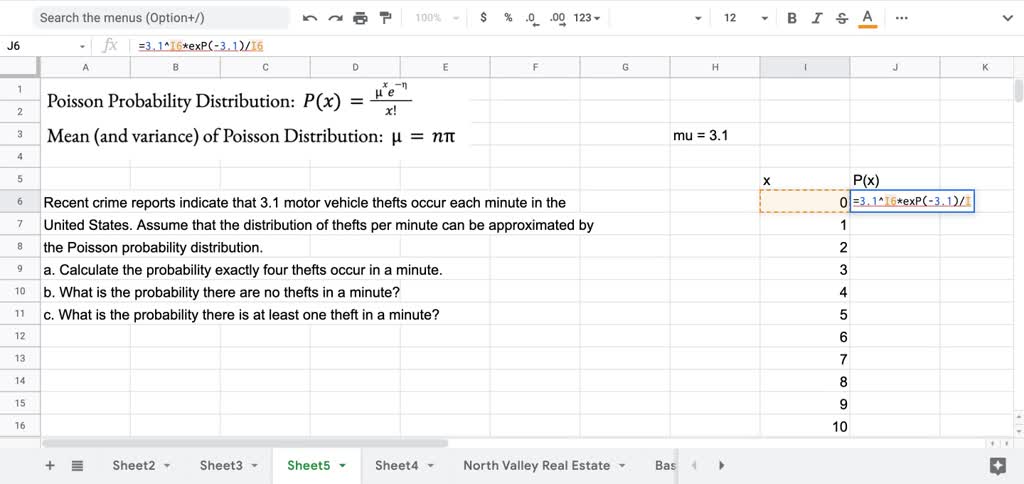Click the Poisson Probability Distribution formula image
The width and height of the screenshot is (1024, 484).
[232, 101]
